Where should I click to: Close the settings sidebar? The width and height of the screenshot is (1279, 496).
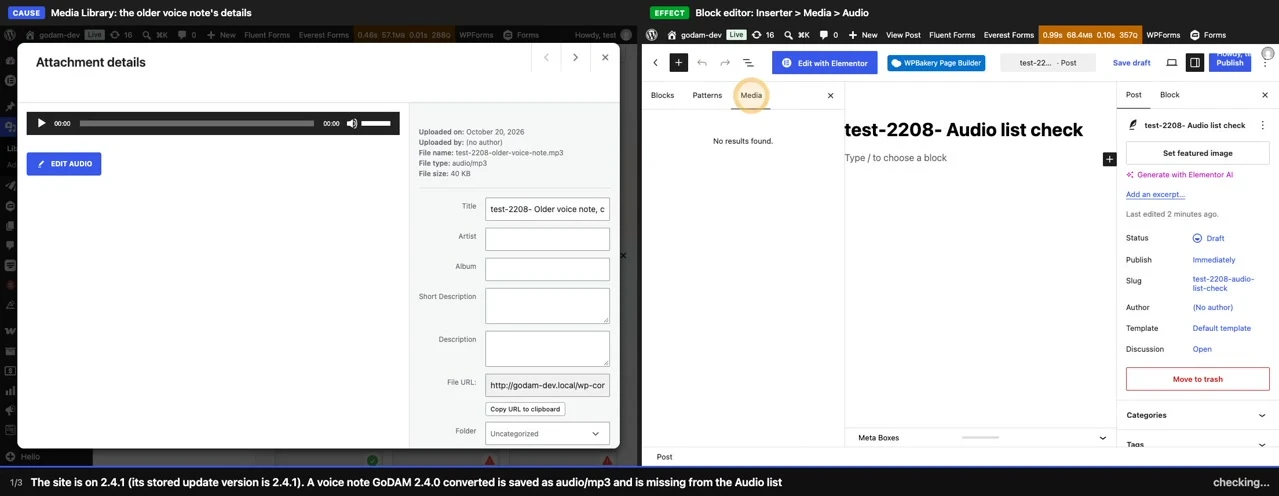point(1264,95)
